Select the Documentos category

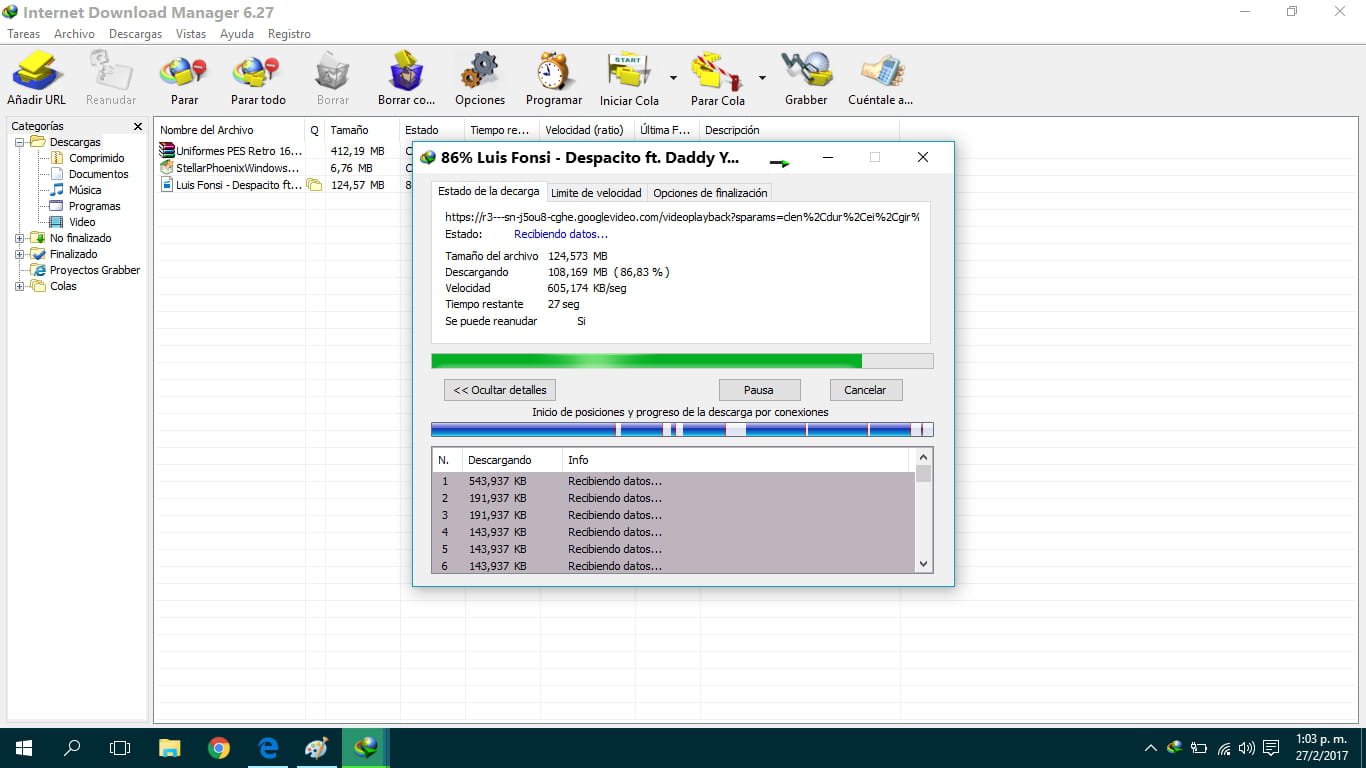[98, 174]
